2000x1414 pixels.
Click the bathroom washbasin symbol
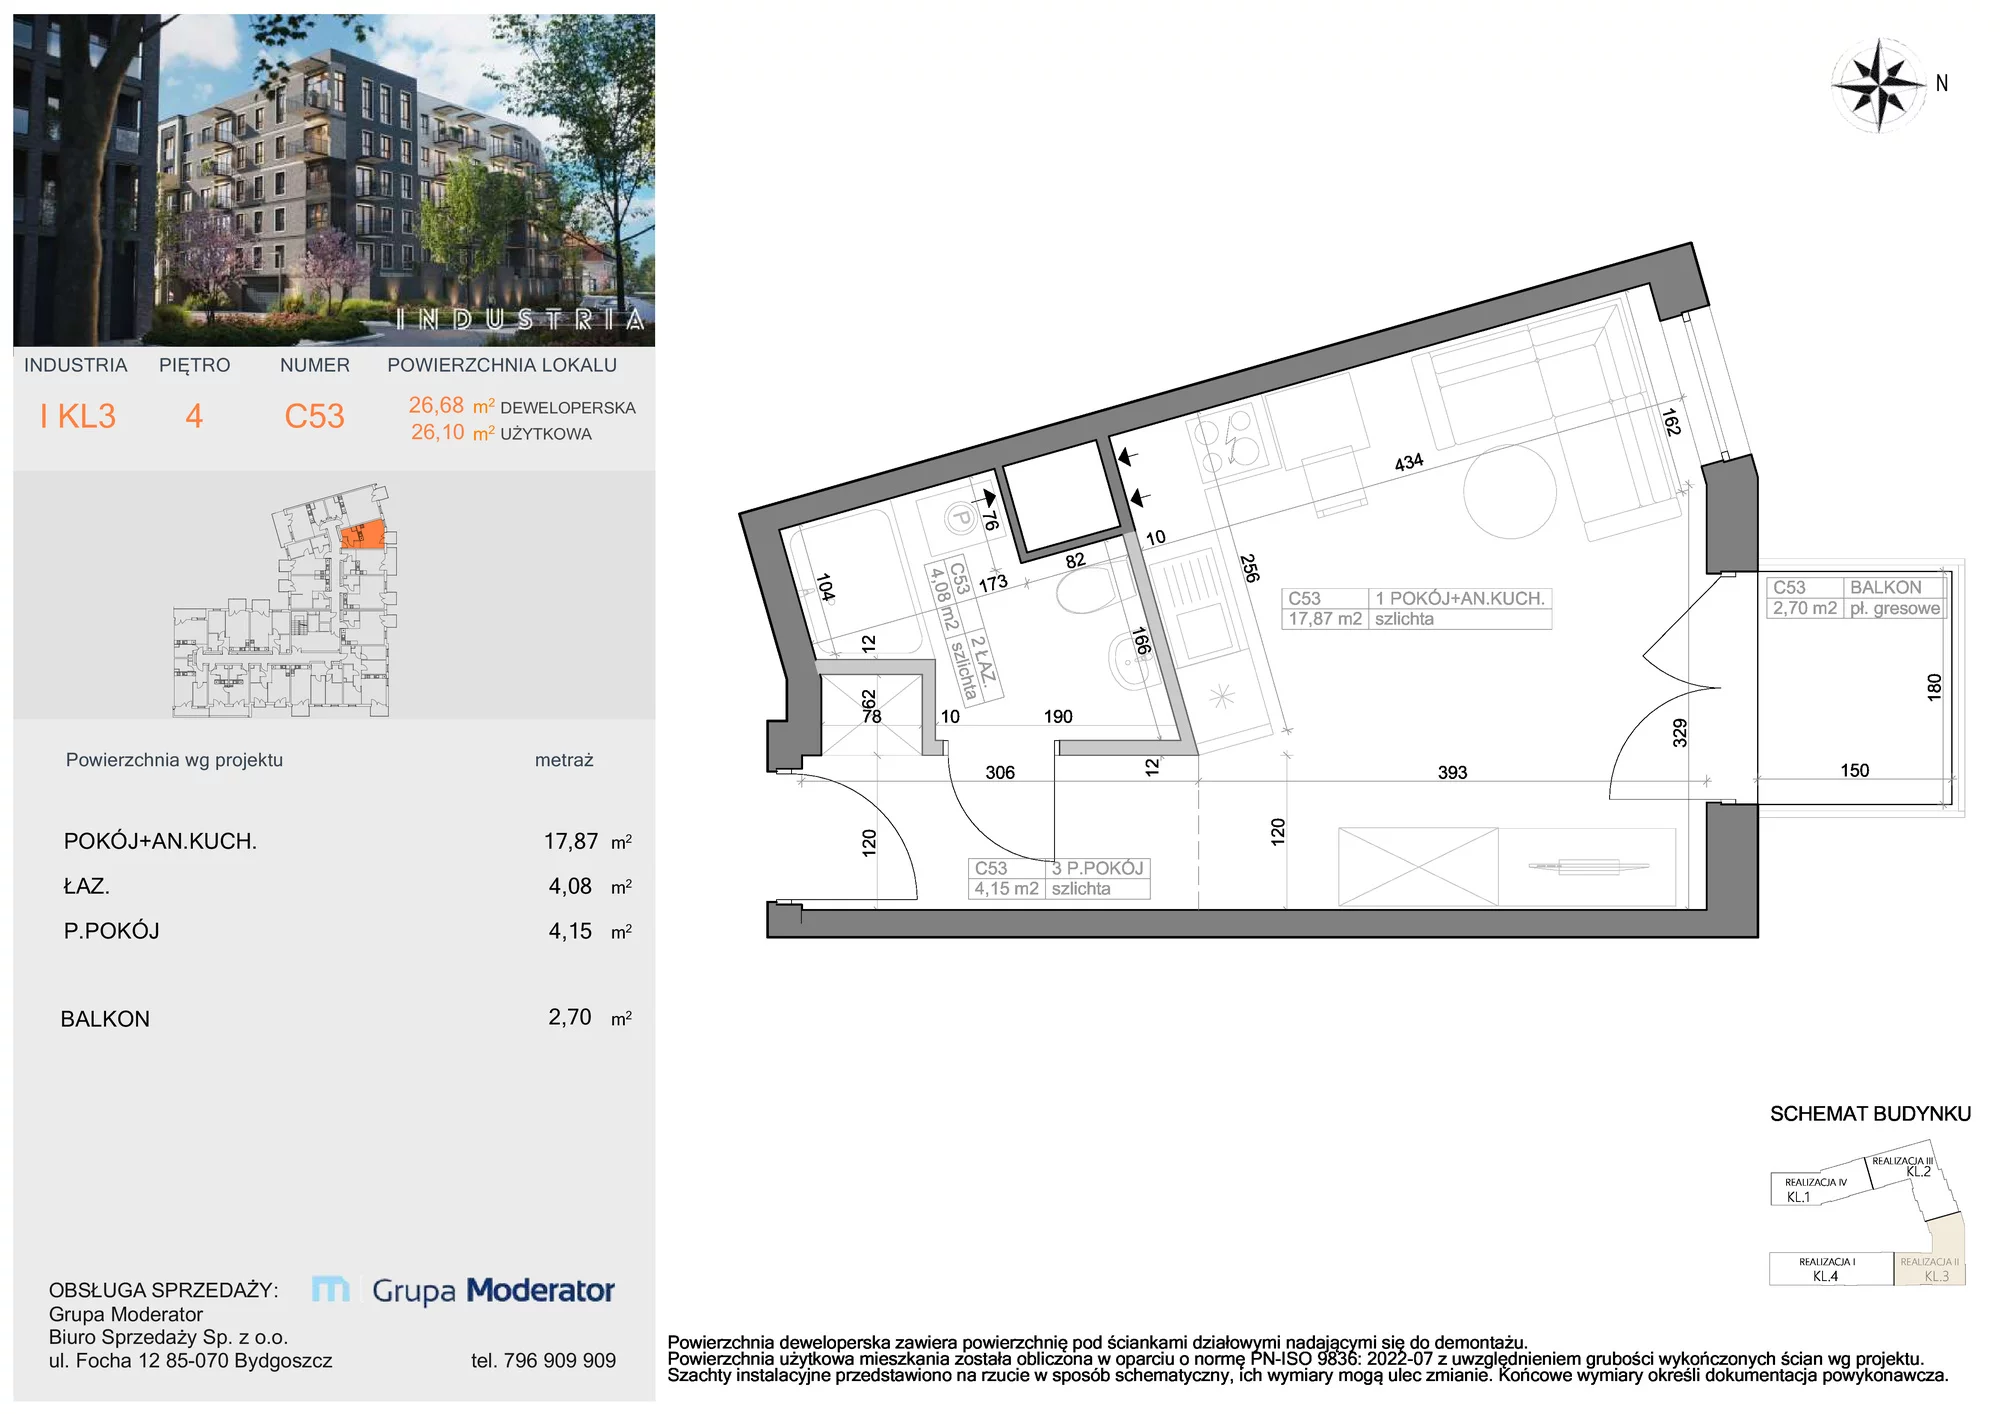tap(1134, 661)
